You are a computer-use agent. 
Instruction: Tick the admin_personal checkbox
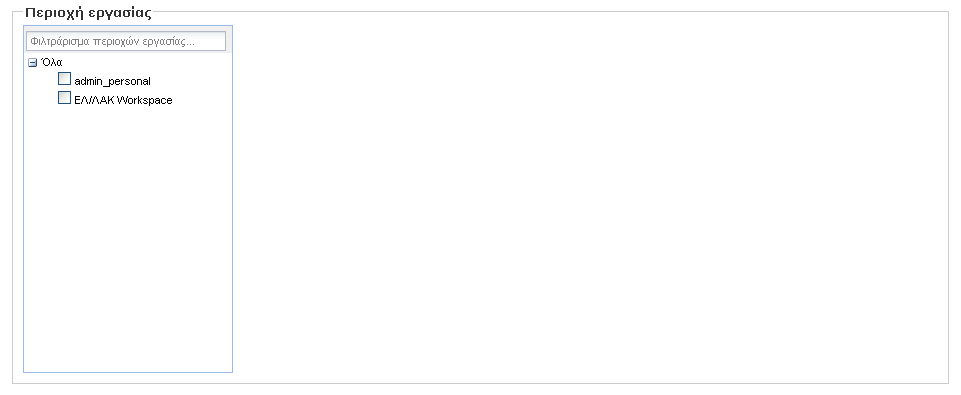[64, 79]
